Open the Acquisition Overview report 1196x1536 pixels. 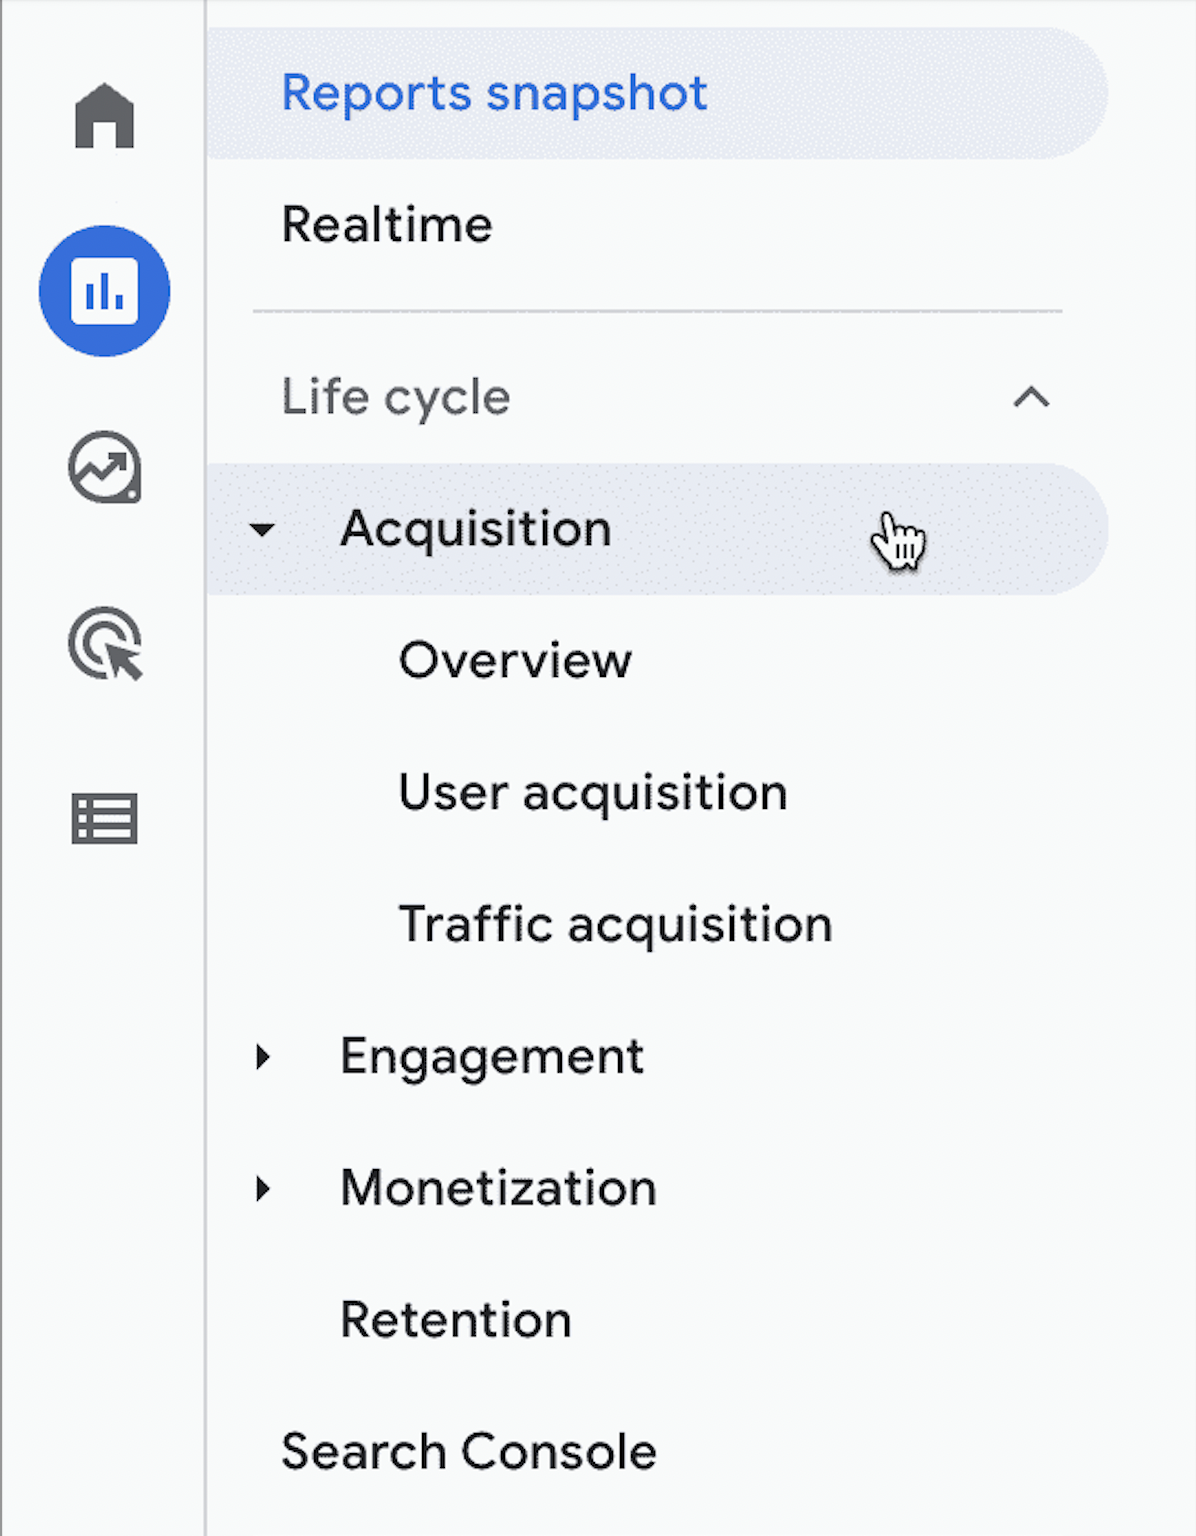[x=515, y=660]
